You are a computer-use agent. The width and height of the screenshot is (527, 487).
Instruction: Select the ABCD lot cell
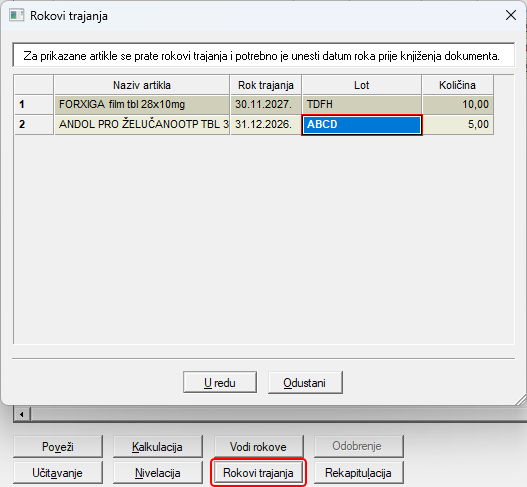point(362,125)
